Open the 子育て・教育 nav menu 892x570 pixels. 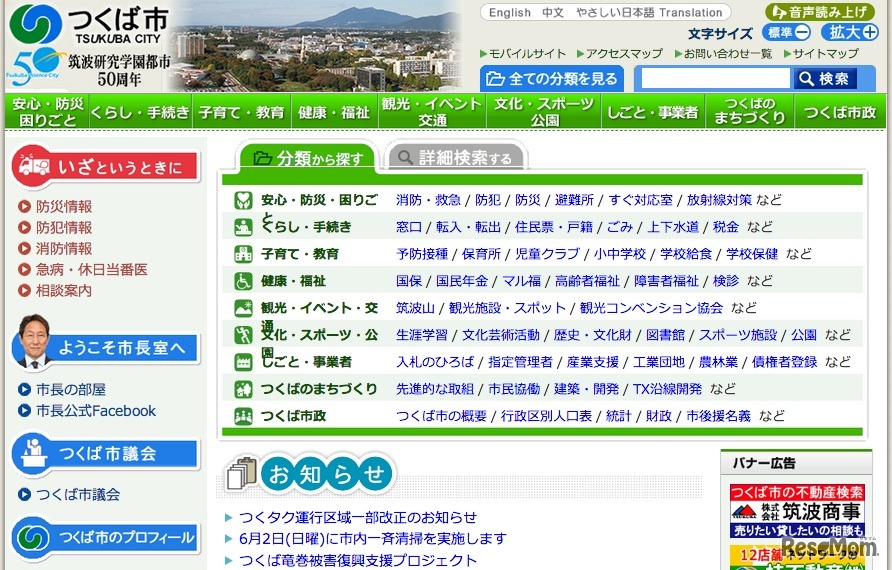242,111
